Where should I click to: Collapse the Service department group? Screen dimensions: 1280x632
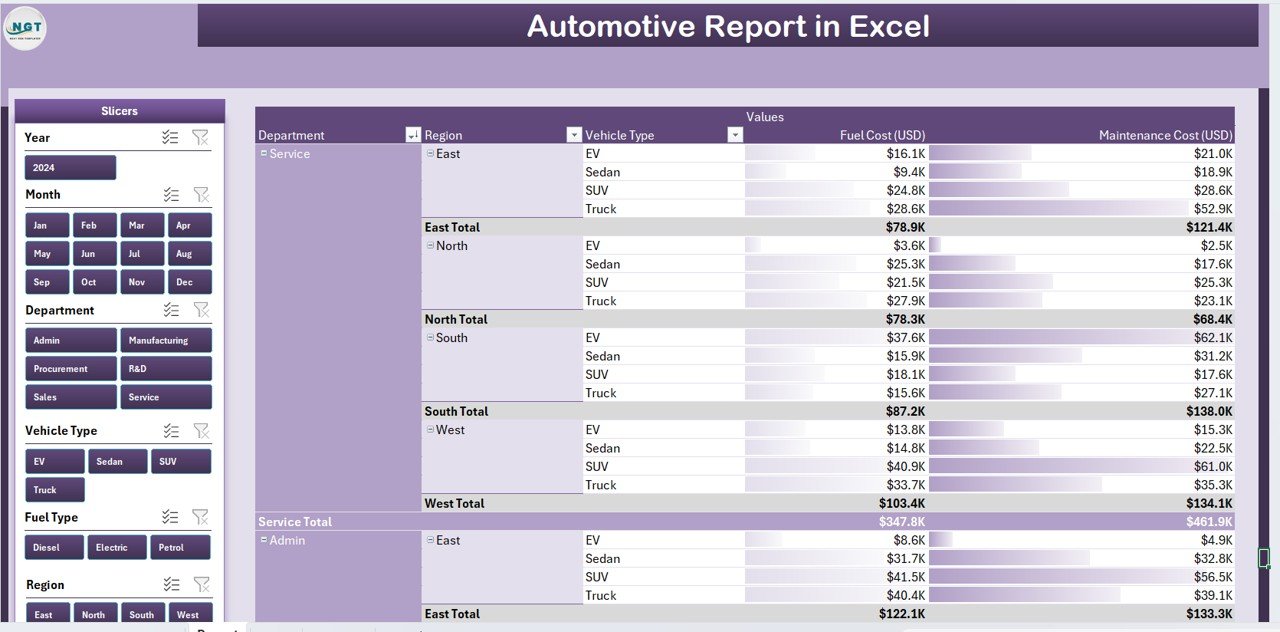click(x=264, y=154)
